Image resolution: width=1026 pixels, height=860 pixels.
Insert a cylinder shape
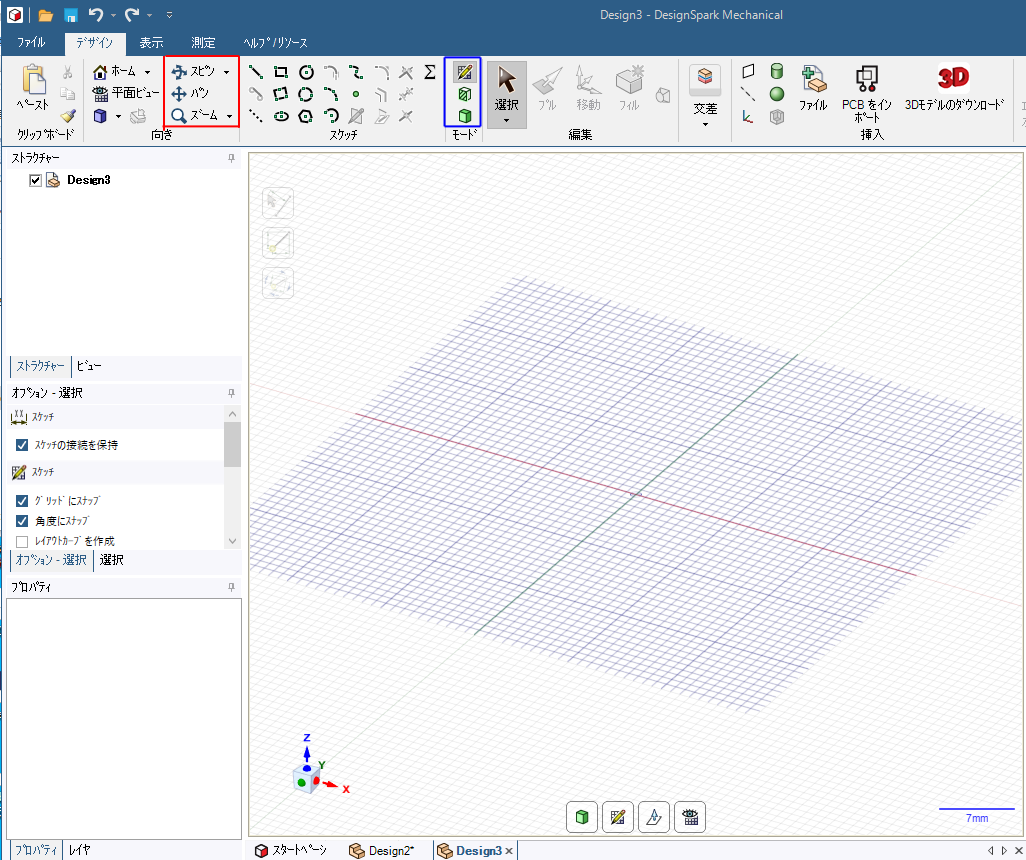click(777, 71)
